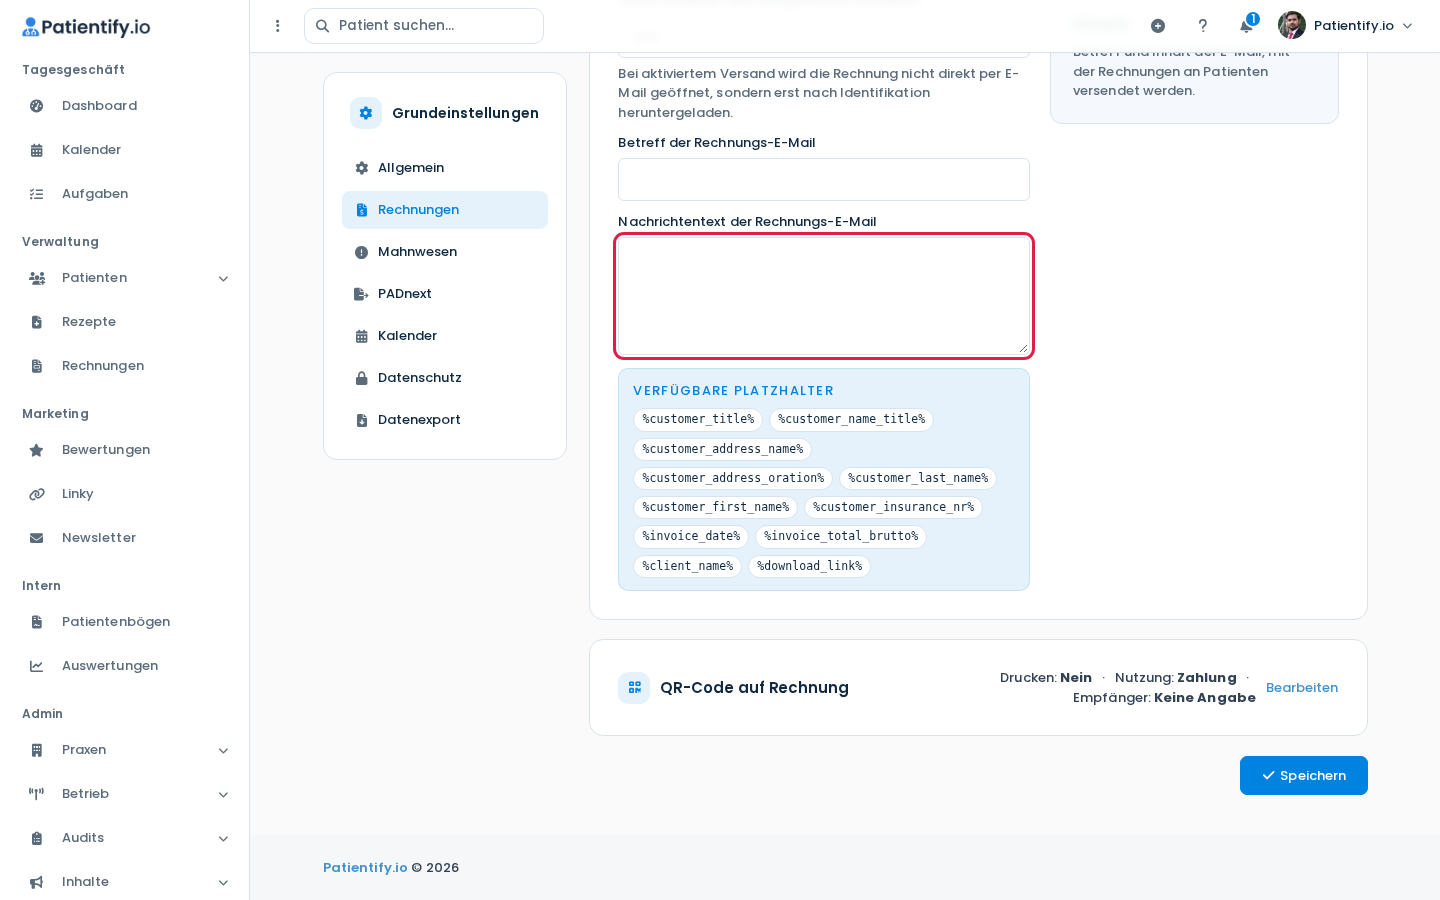Viewport: 1440px width, 900px height.
Task: Click the Linky link icon
Action: 37,494
